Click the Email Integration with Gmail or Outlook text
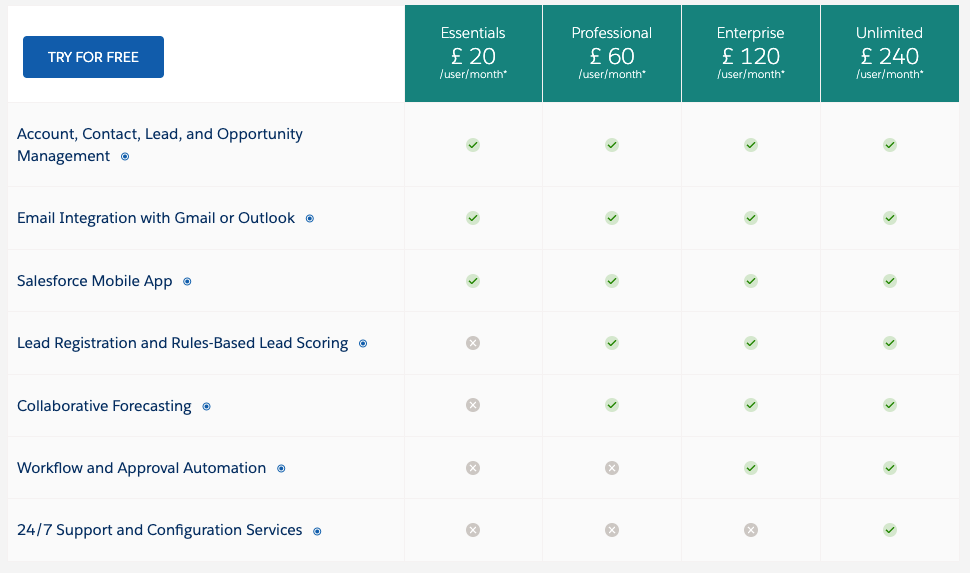970x573 pixels. [156, 218]
